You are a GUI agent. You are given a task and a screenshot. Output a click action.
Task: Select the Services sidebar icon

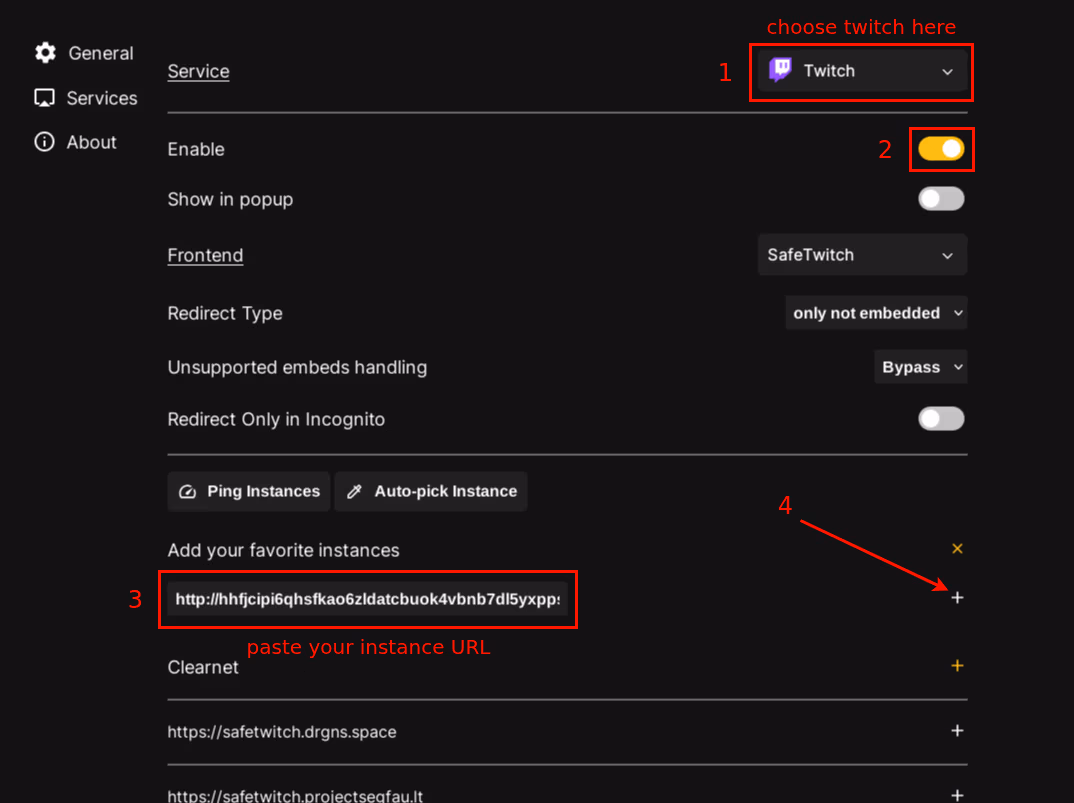click(44, 97)
